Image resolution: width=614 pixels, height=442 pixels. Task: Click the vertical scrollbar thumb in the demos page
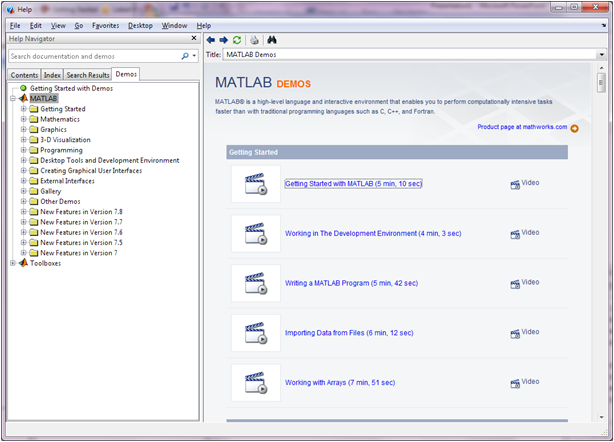pyautogui.click(x=601, y=83)
